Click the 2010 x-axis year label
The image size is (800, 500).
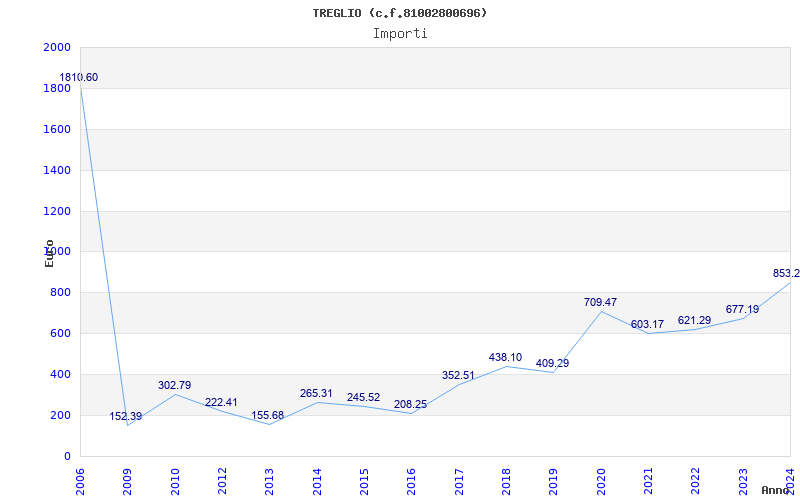pyautogui.click(x=175, y=481)
